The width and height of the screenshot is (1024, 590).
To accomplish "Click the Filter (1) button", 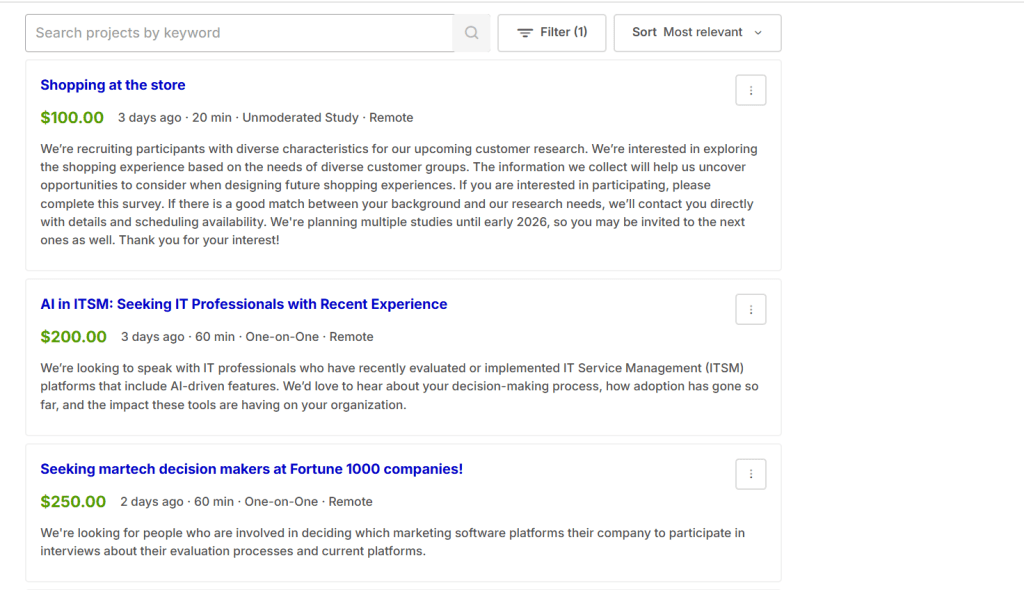I will 551,31.
